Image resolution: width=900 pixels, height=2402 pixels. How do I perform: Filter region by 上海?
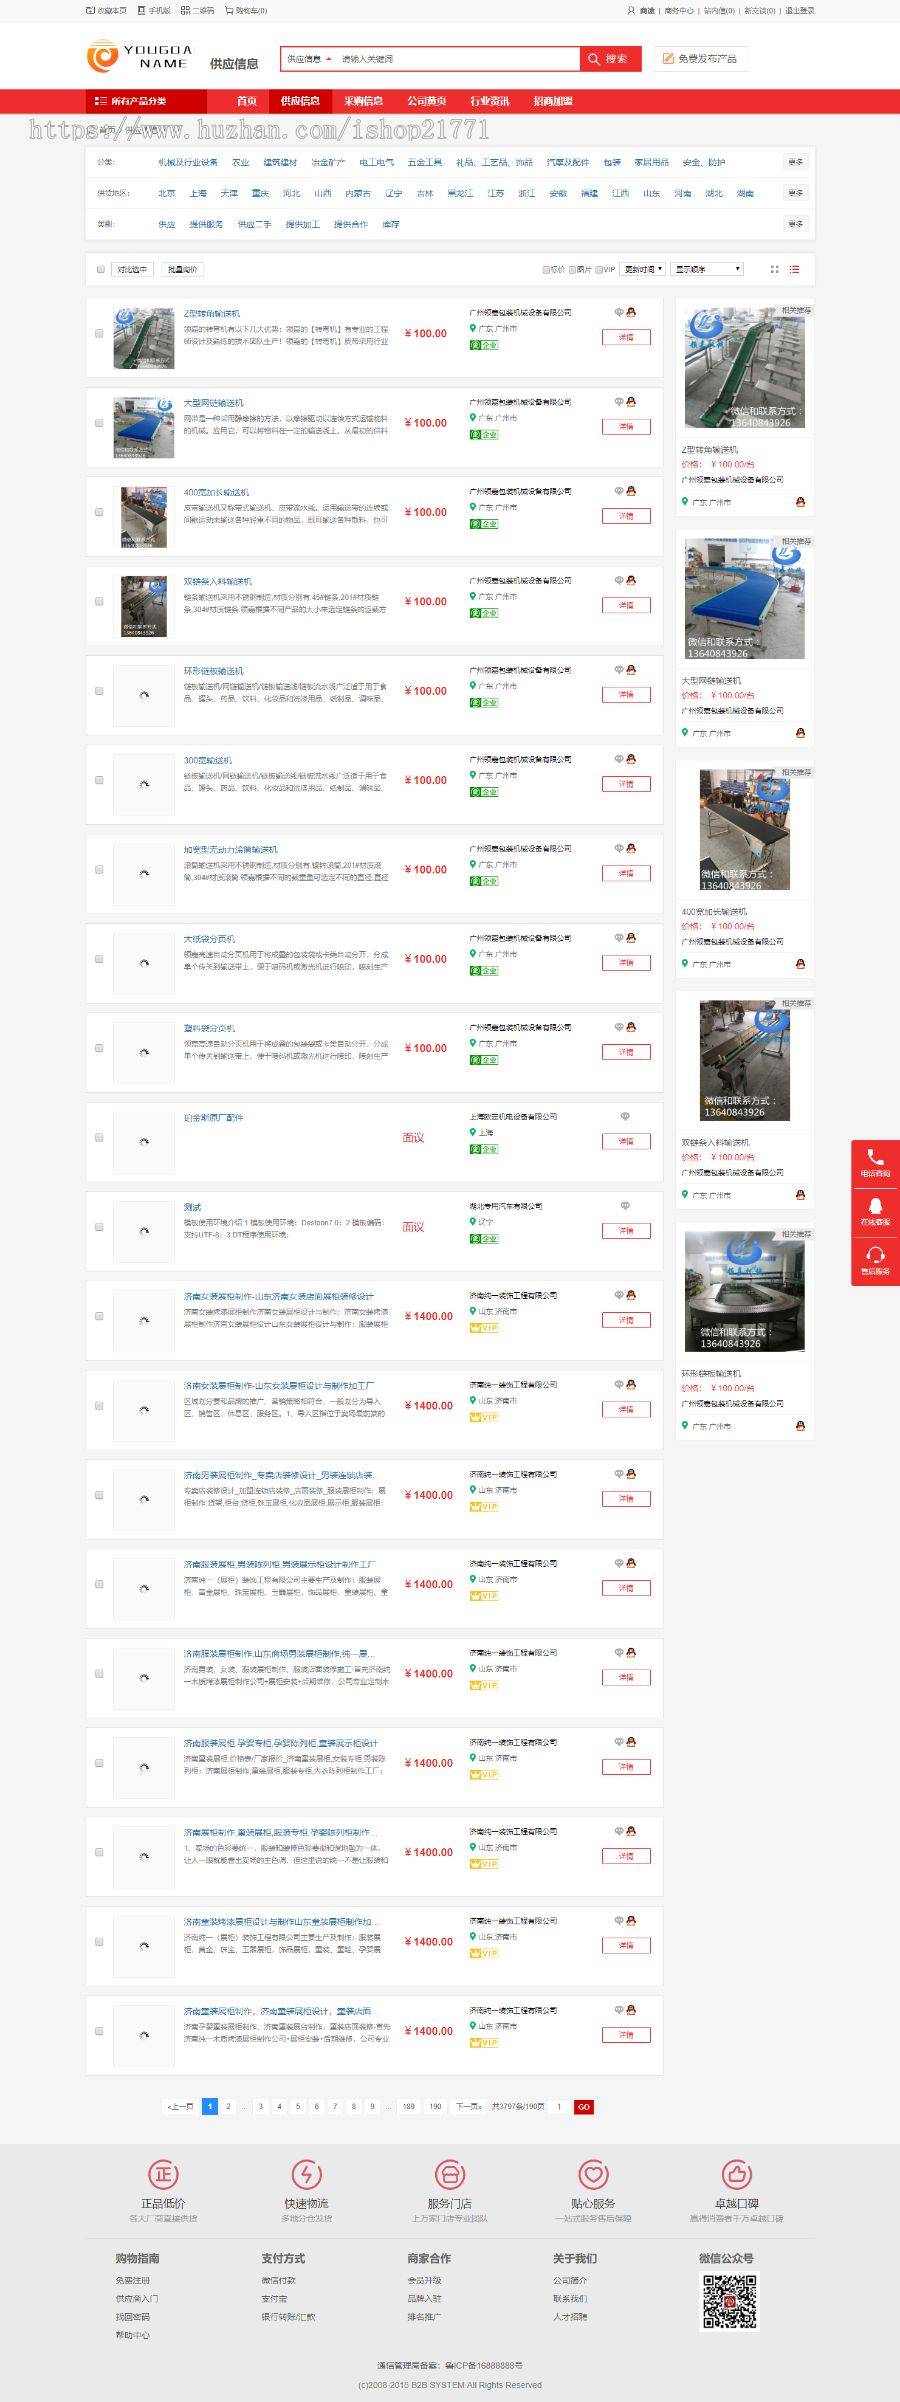coord(198,193)
